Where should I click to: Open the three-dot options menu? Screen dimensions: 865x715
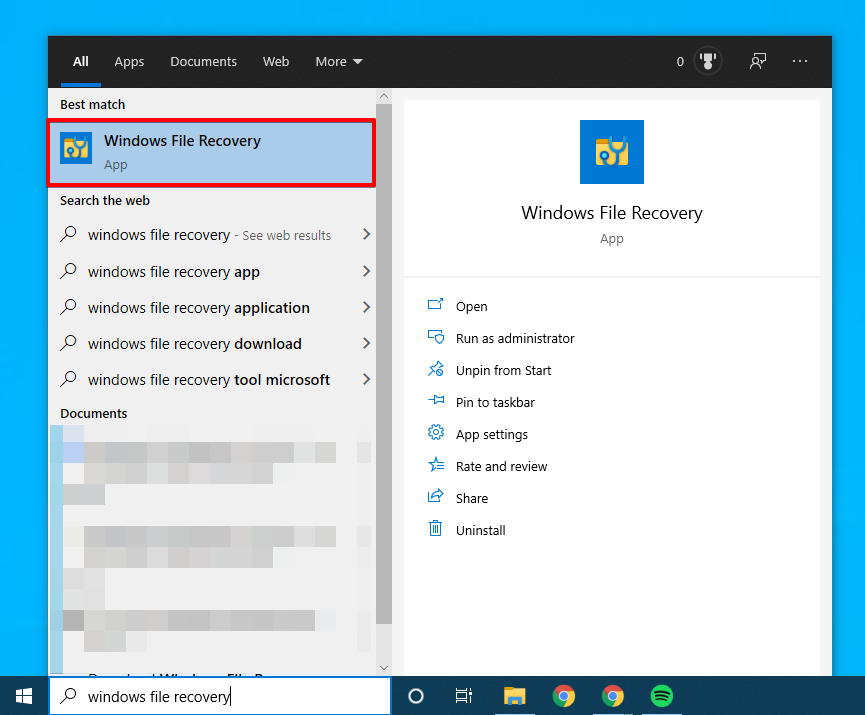point(799,61)
